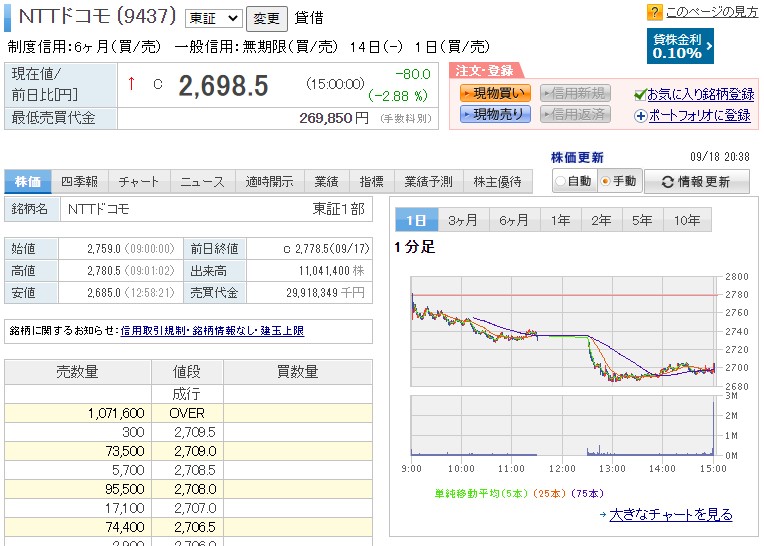Image resolution: width=764 pixels, height=546 pixels.
Task: Switch to ニュース tab
Action: pos(203,182)
